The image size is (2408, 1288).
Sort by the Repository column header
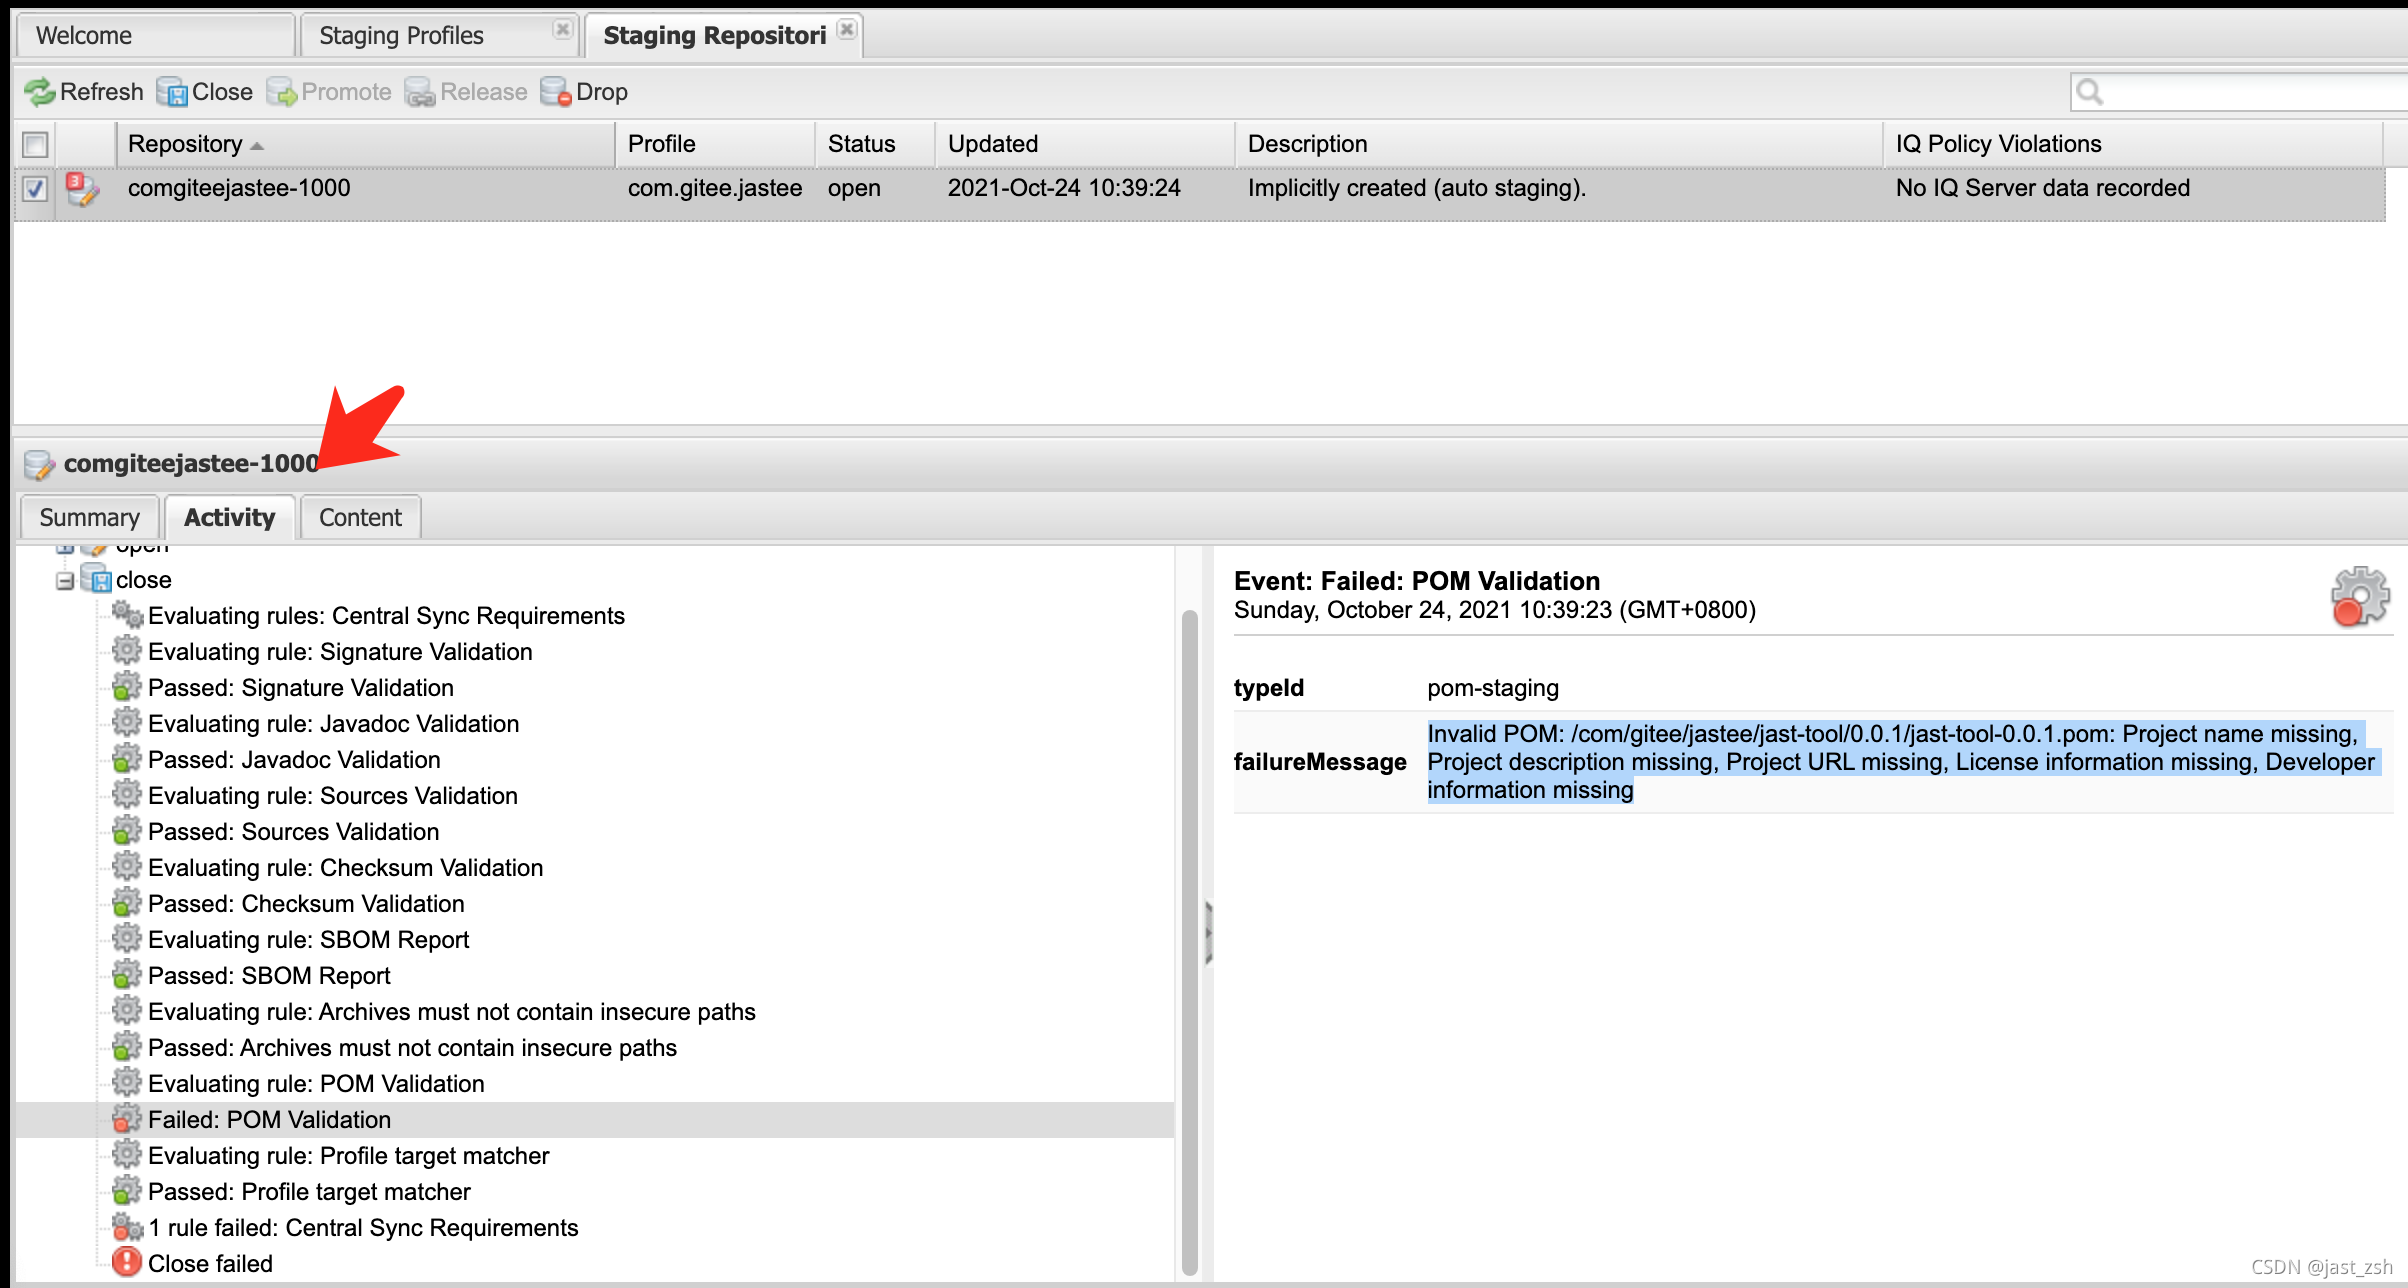point(186,144)
